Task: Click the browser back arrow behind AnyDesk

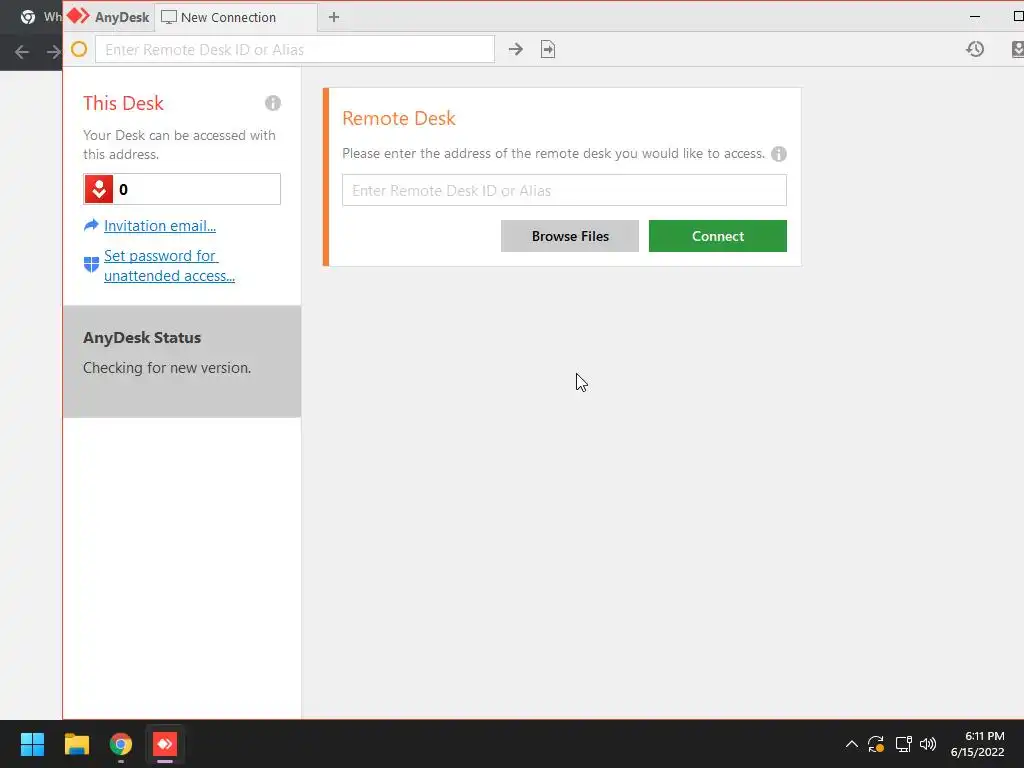Action: 22,52
